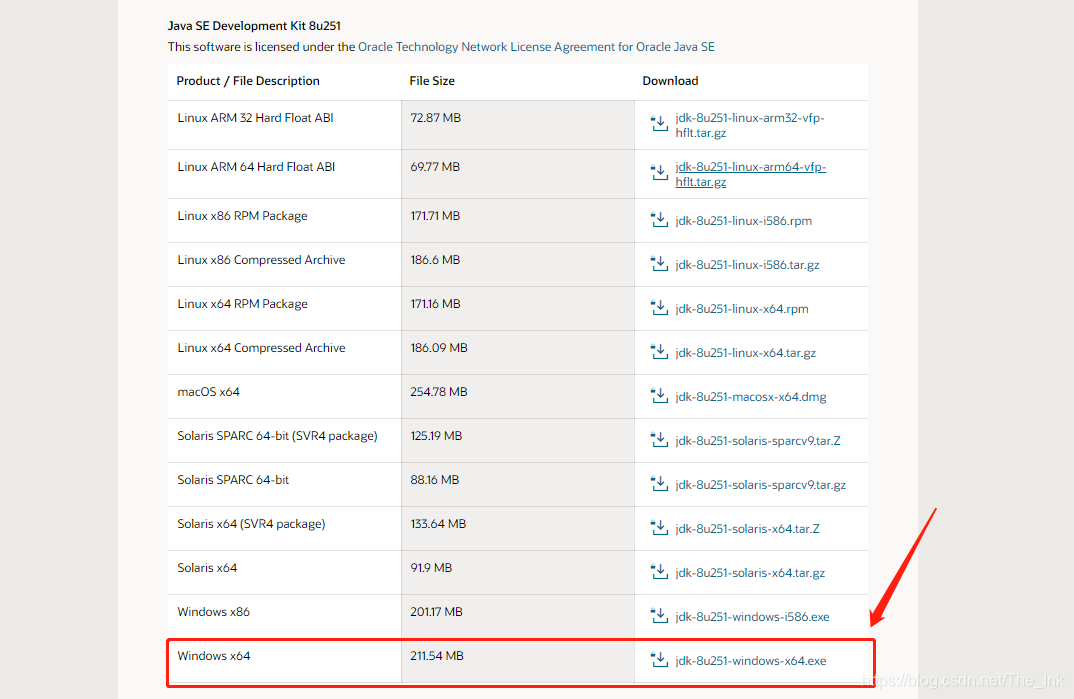Click the 91.9 MB file size
This screenshot has width=1074, height=699.
pyautogui.click(x=432, y=568)
